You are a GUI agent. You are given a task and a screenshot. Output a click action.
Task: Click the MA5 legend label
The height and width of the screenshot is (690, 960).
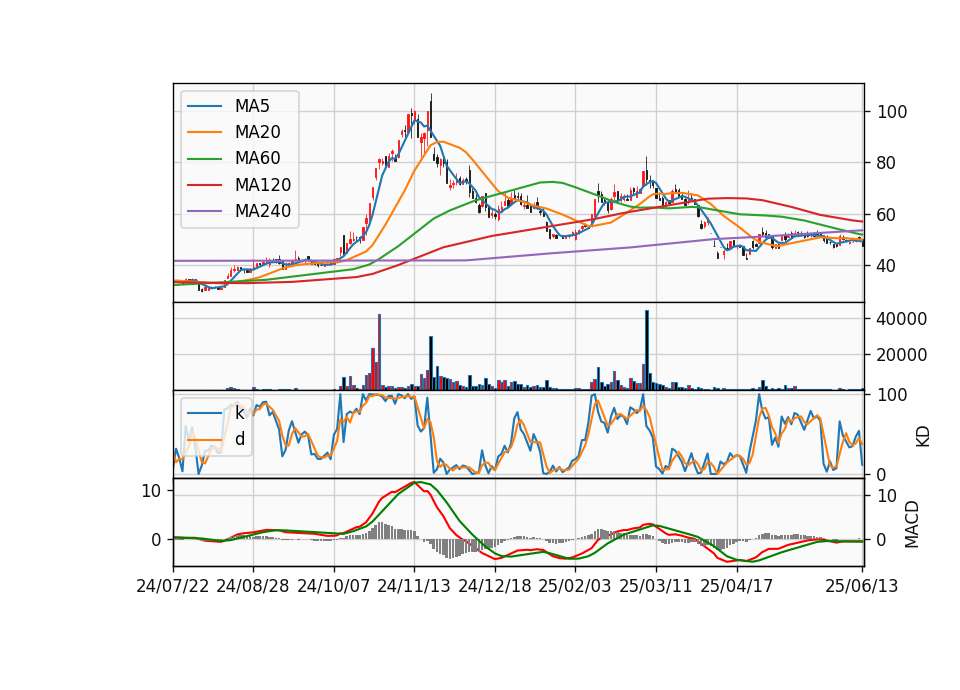click(252, 106)
